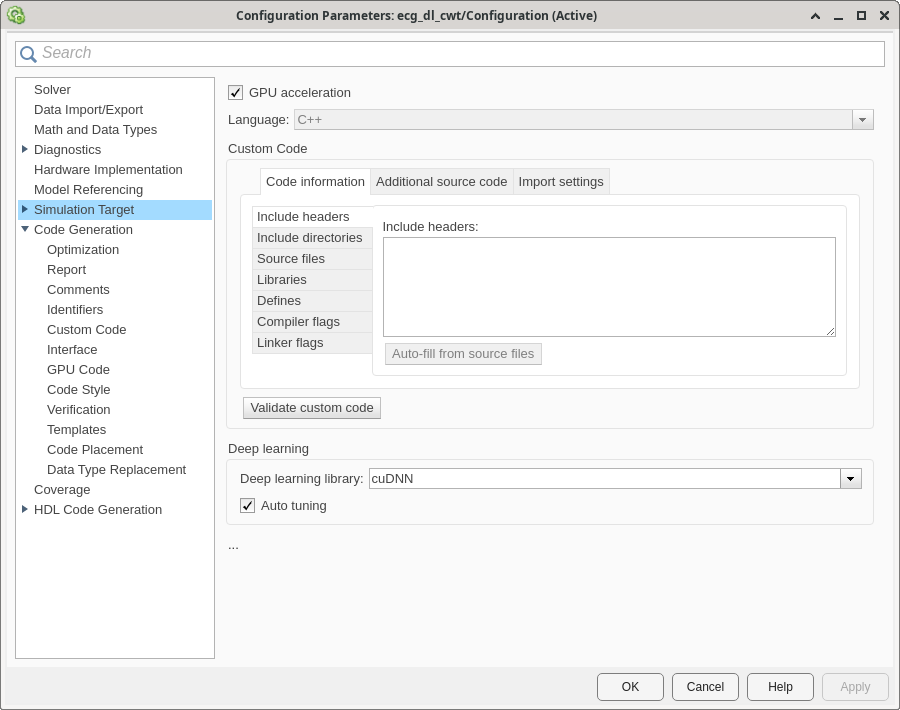The height and width of the screenshot is (710, 900).
Task: Expand the Diagnostics tree node
Action: tap(25, 150)
